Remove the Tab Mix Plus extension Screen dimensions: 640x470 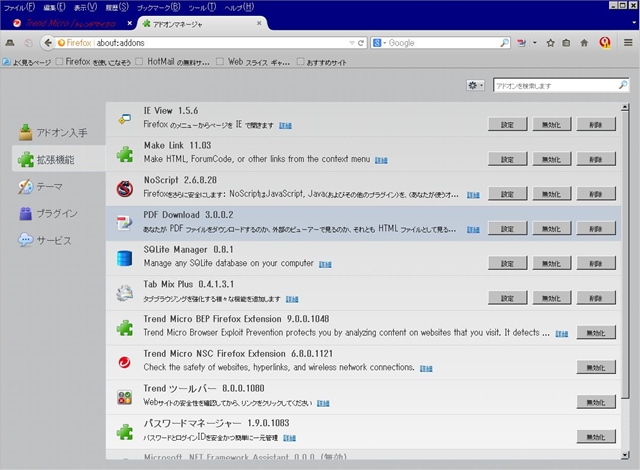pos(596,298)
